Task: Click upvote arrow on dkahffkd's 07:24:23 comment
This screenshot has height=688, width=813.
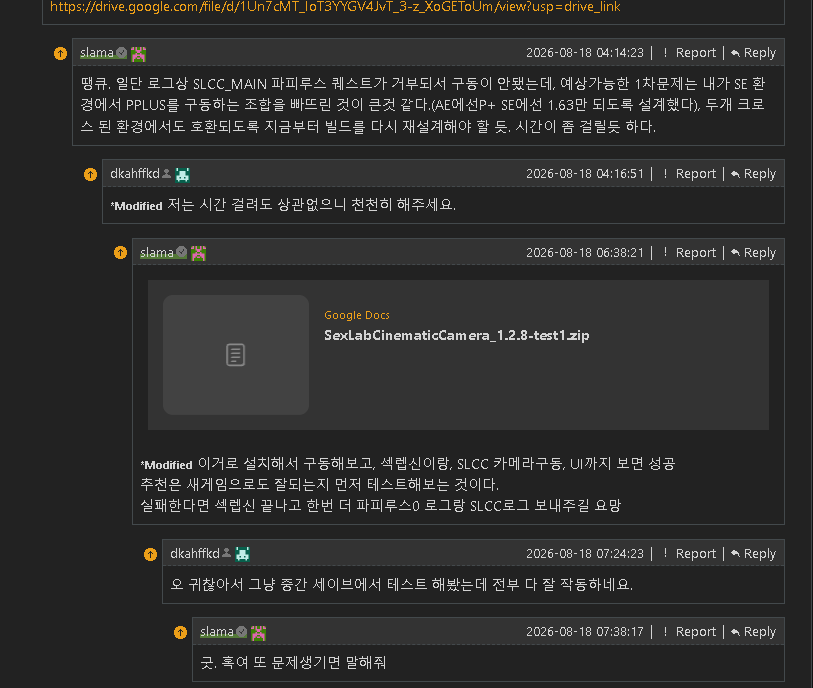Action: click(x=150, y=554)
